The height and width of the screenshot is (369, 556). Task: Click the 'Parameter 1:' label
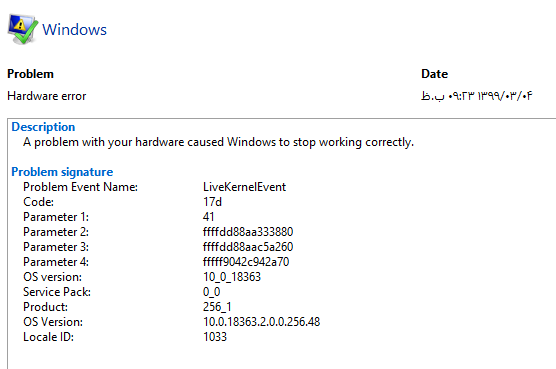point(56,217)
